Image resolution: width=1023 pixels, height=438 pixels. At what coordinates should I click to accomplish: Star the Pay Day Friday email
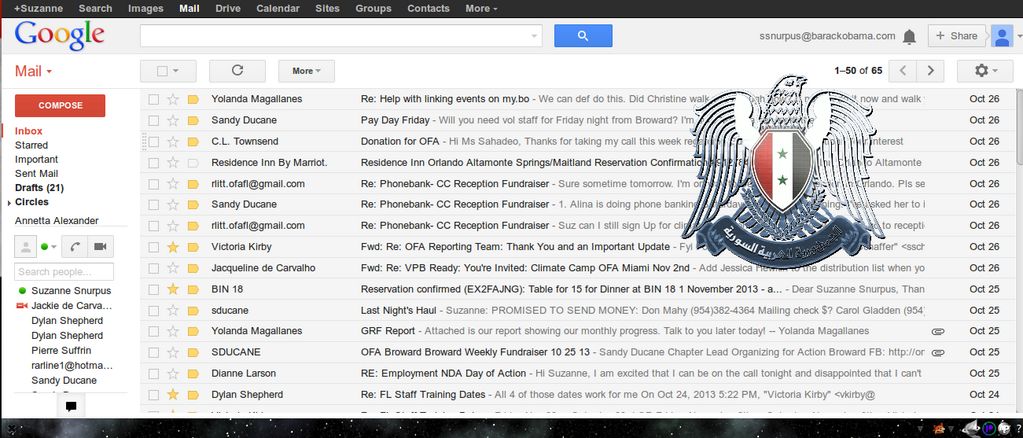point(173,120)
